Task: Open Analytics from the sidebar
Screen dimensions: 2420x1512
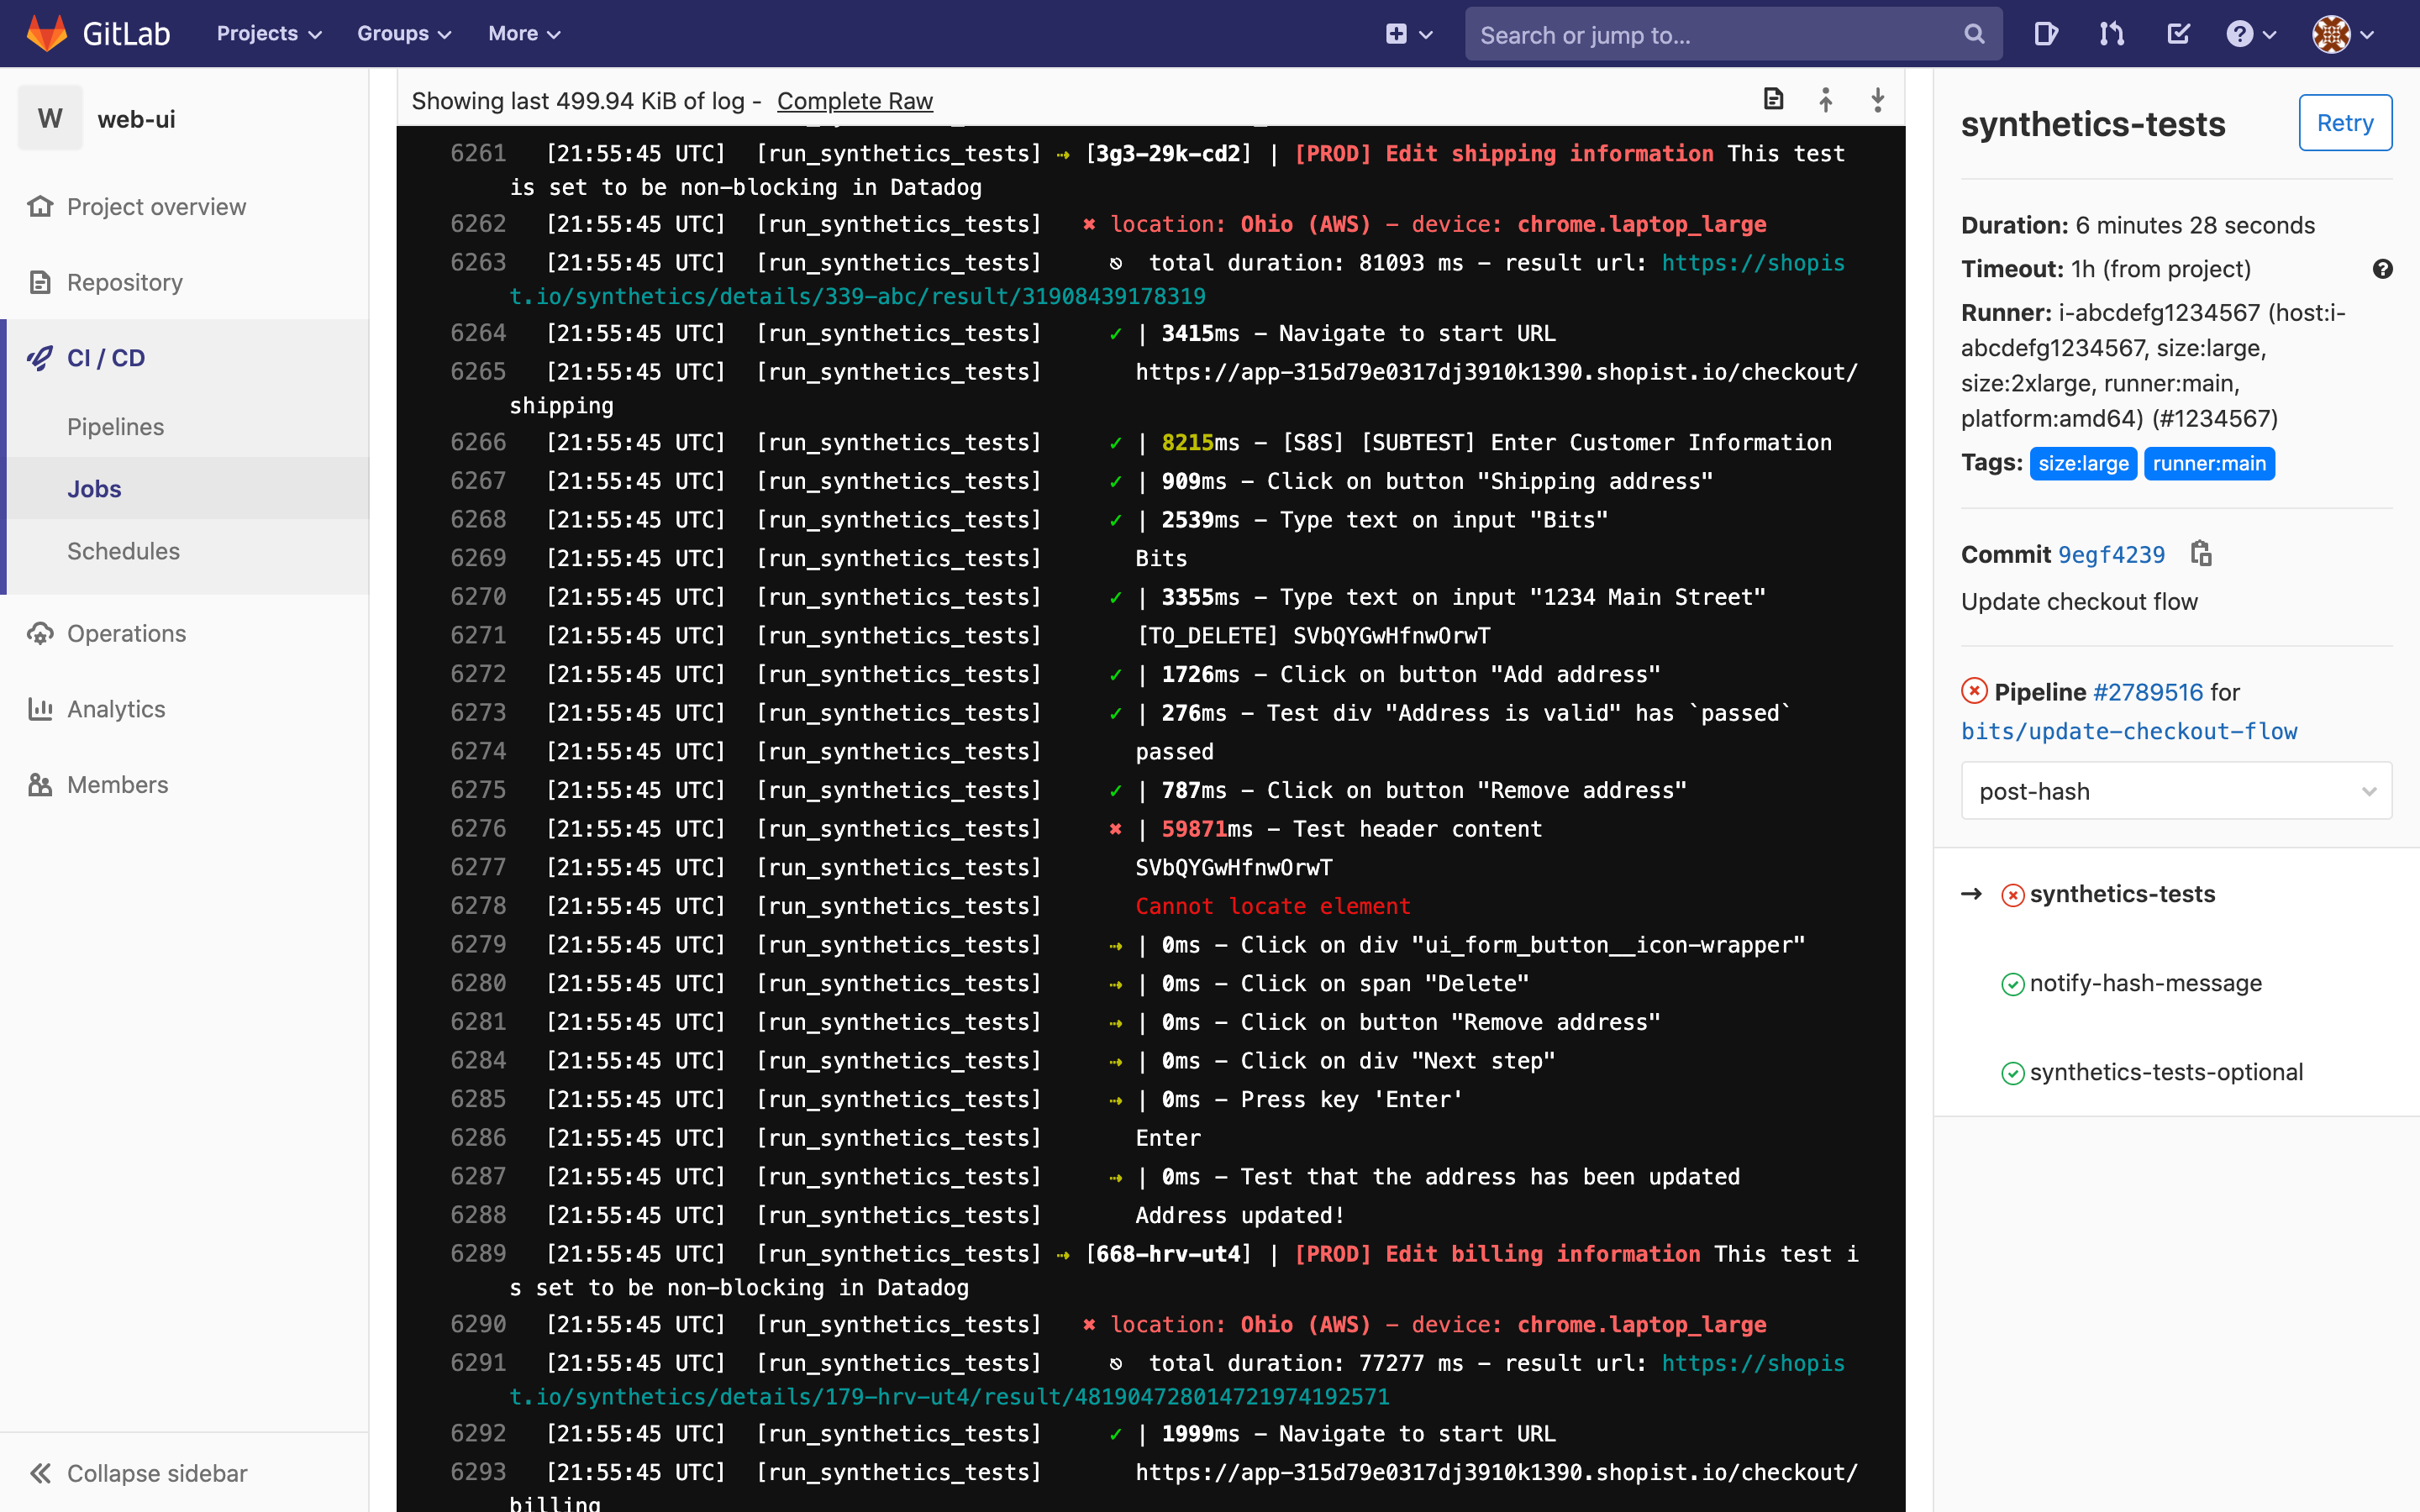Action: 117,708
